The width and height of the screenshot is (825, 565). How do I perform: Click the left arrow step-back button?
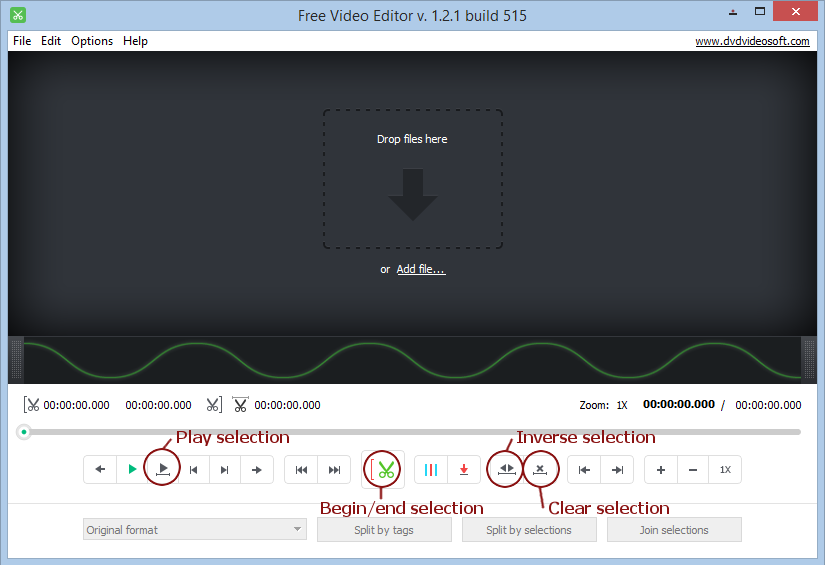click(x=100, y=469)
